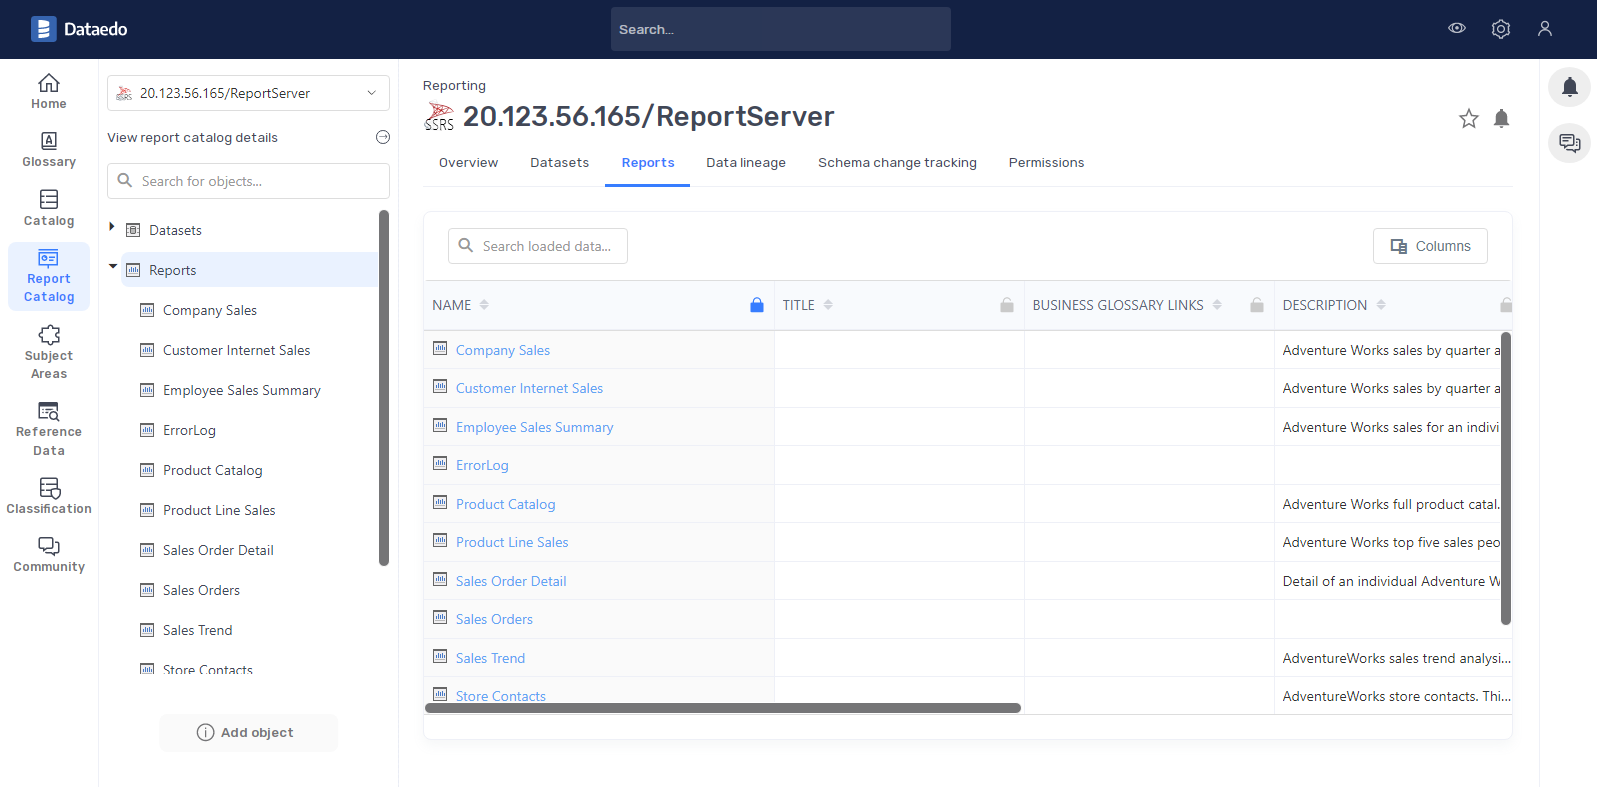Collapse the Reports tree node

[113, 268]
